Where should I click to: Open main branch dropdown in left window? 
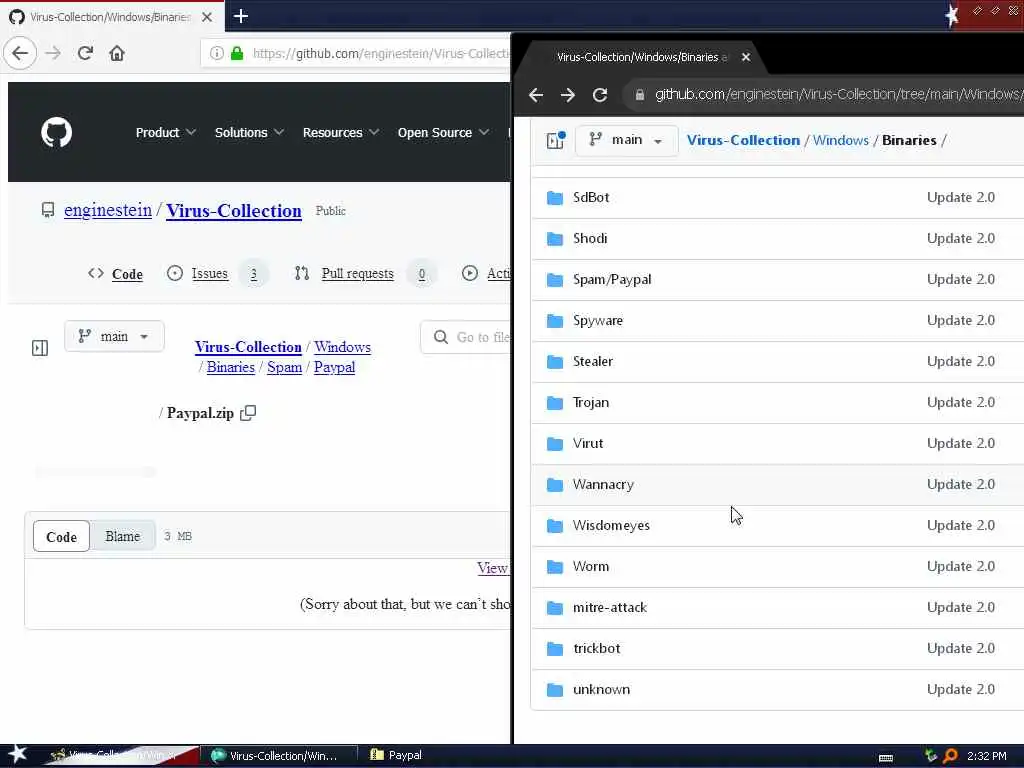click(114, 337)
